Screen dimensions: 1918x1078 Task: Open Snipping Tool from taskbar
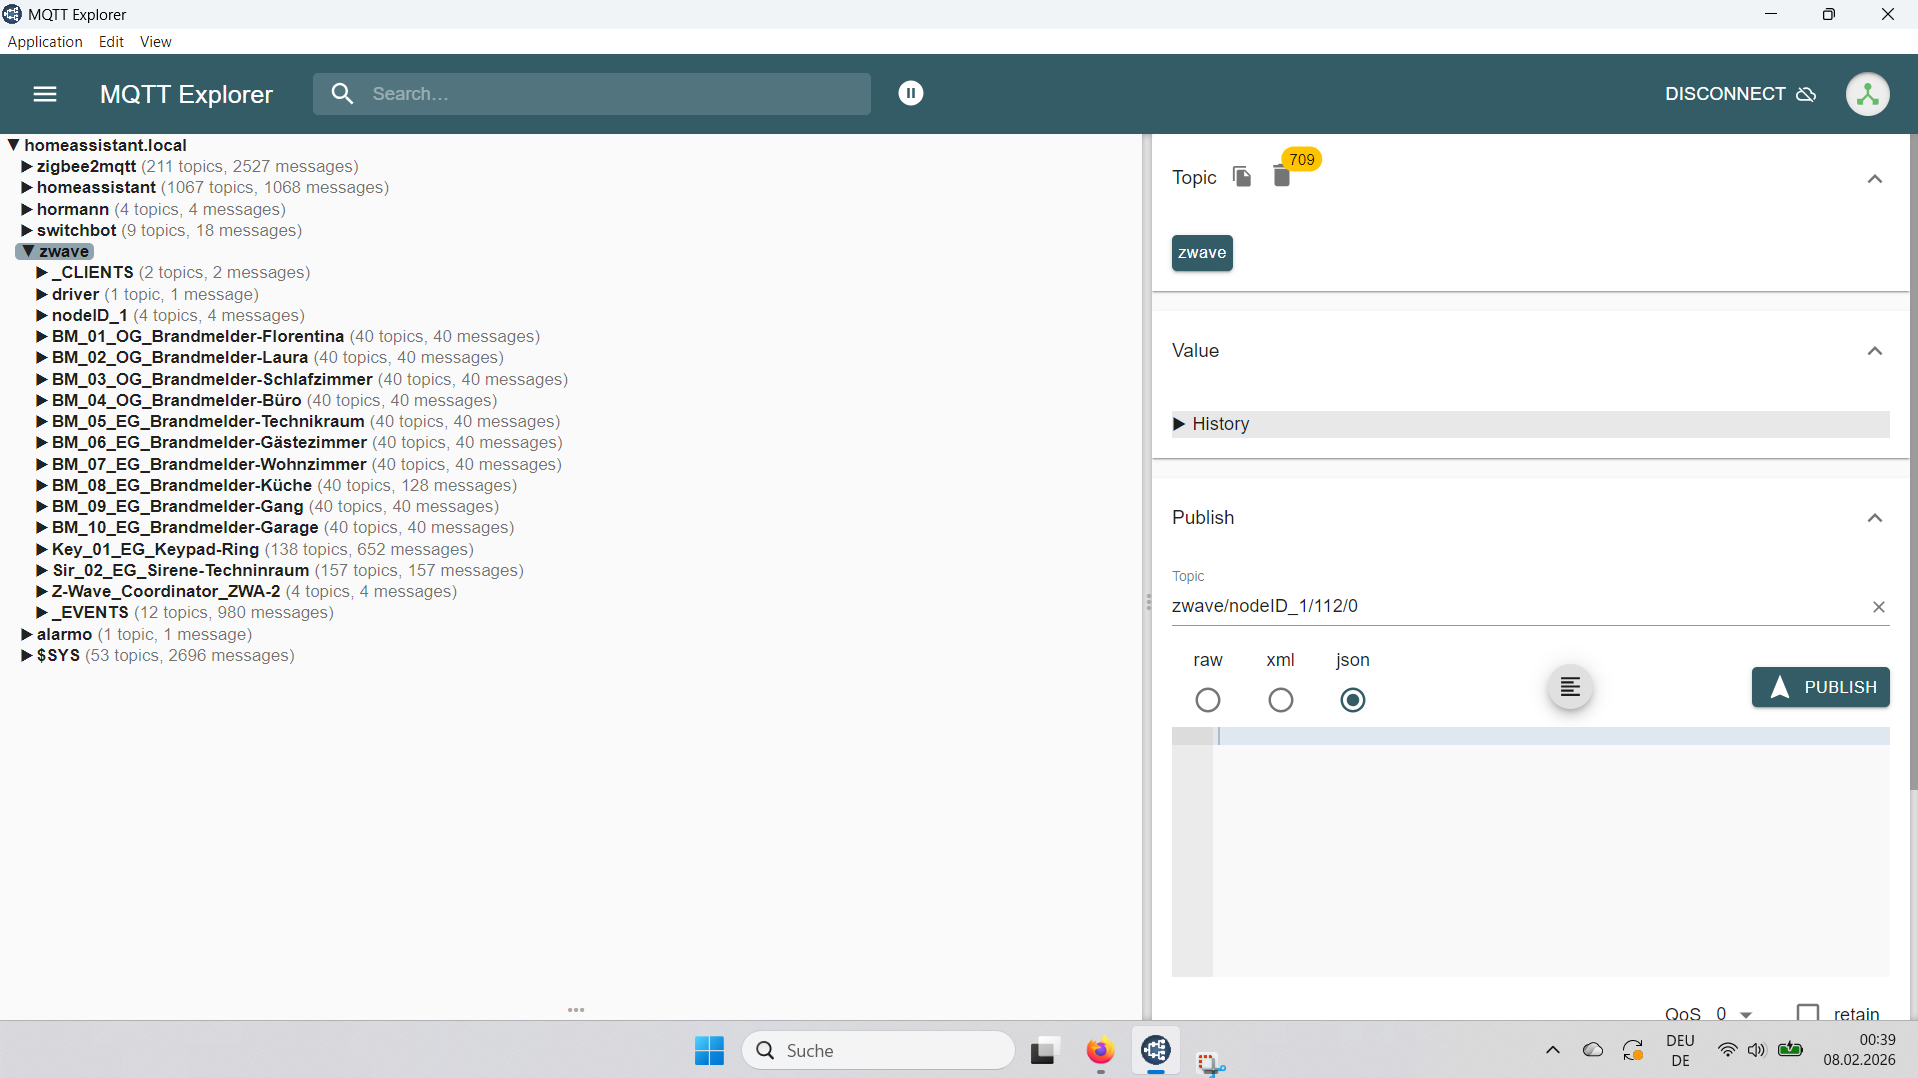click(x=1210, y=1062)
